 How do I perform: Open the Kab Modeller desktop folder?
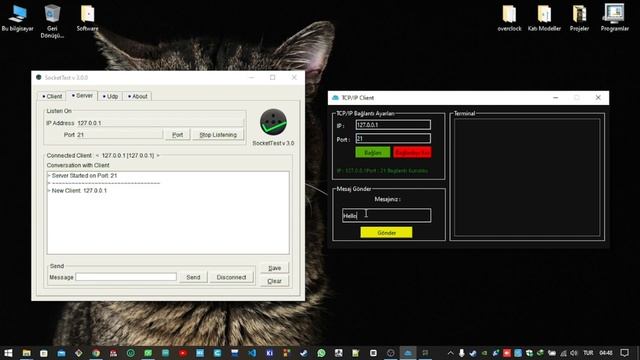pos(544,18)
